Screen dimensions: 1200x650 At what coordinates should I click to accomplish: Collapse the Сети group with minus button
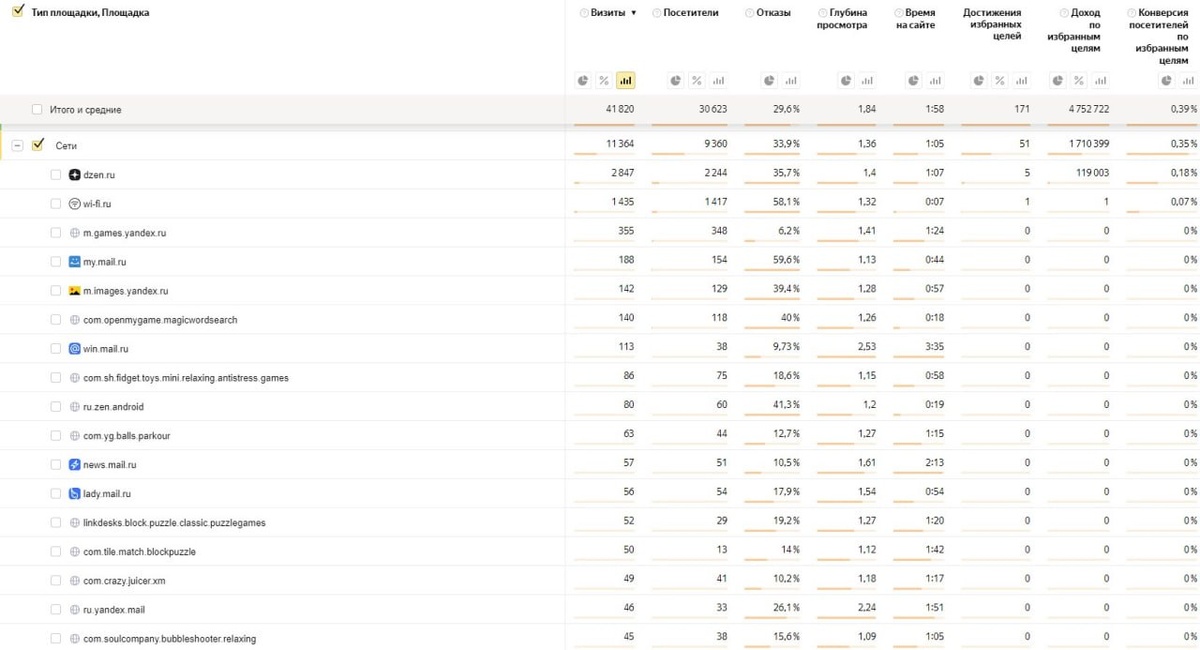[x=17, y=146]
